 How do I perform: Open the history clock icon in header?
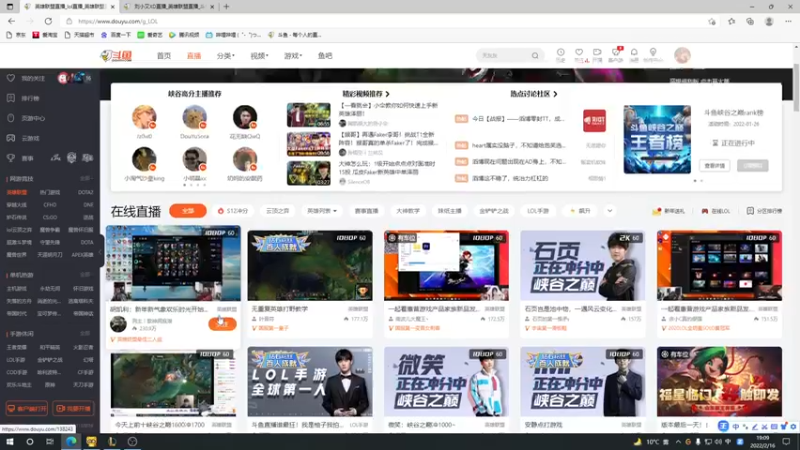tap(560, 53)
